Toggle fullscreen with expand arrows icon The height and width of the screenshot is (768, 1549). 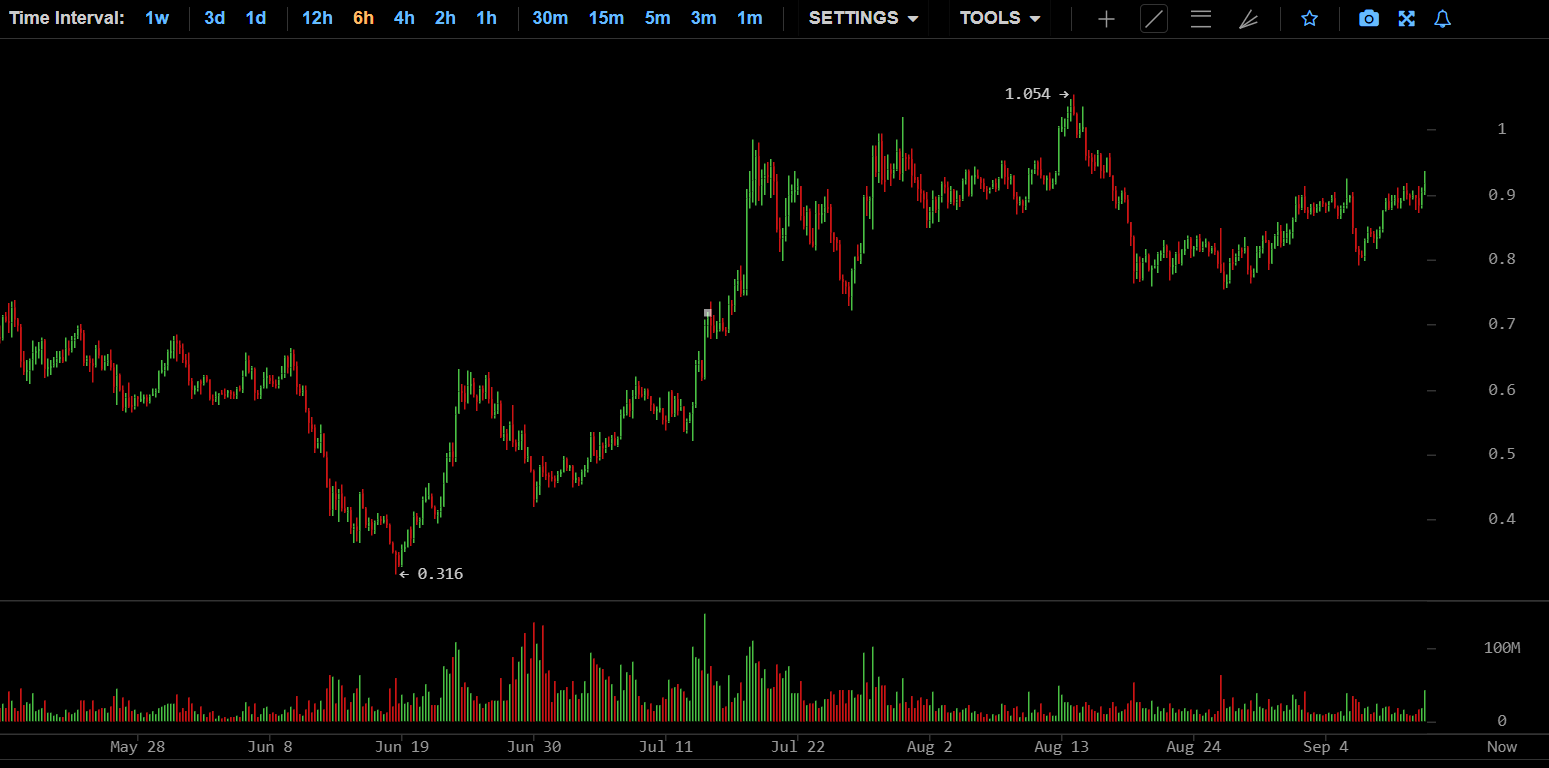[x=1407, y=19]
